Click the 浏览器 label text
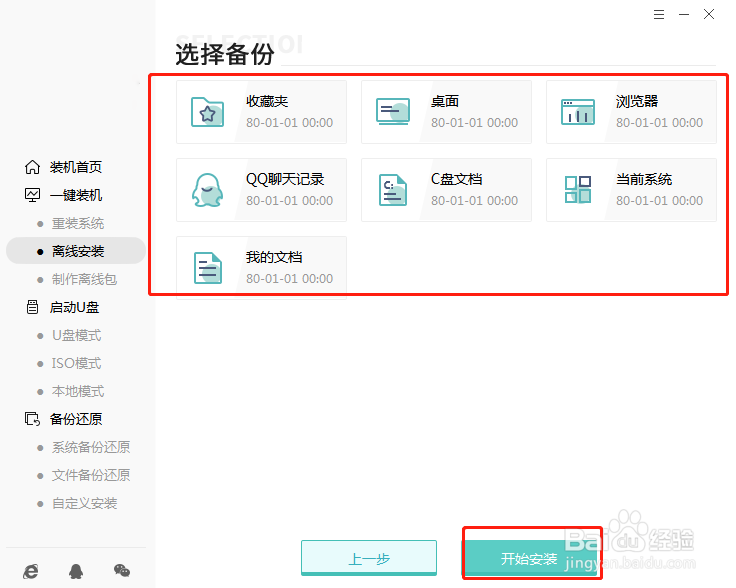This screenshot has width=736, height=588. pos(637,101)
